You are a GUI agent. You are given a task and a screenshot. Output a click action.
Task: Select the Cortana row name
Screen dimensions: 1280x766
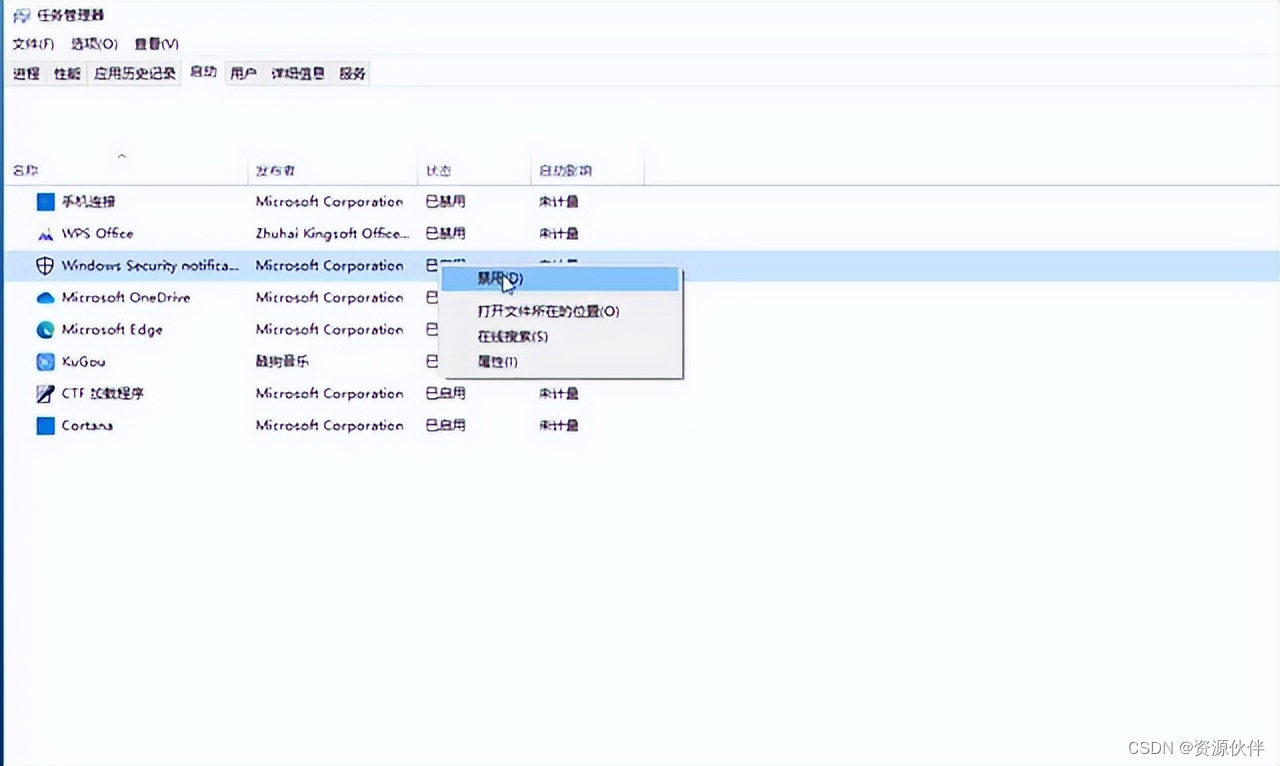click(x=87, y=426)
